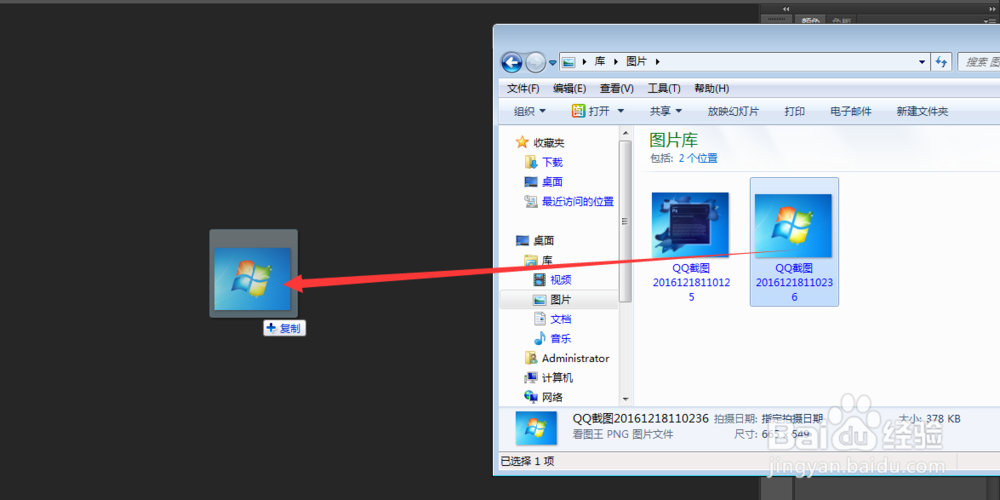
Task: Click 指定拍摄日期 in details pane
Action: (793, 419)
